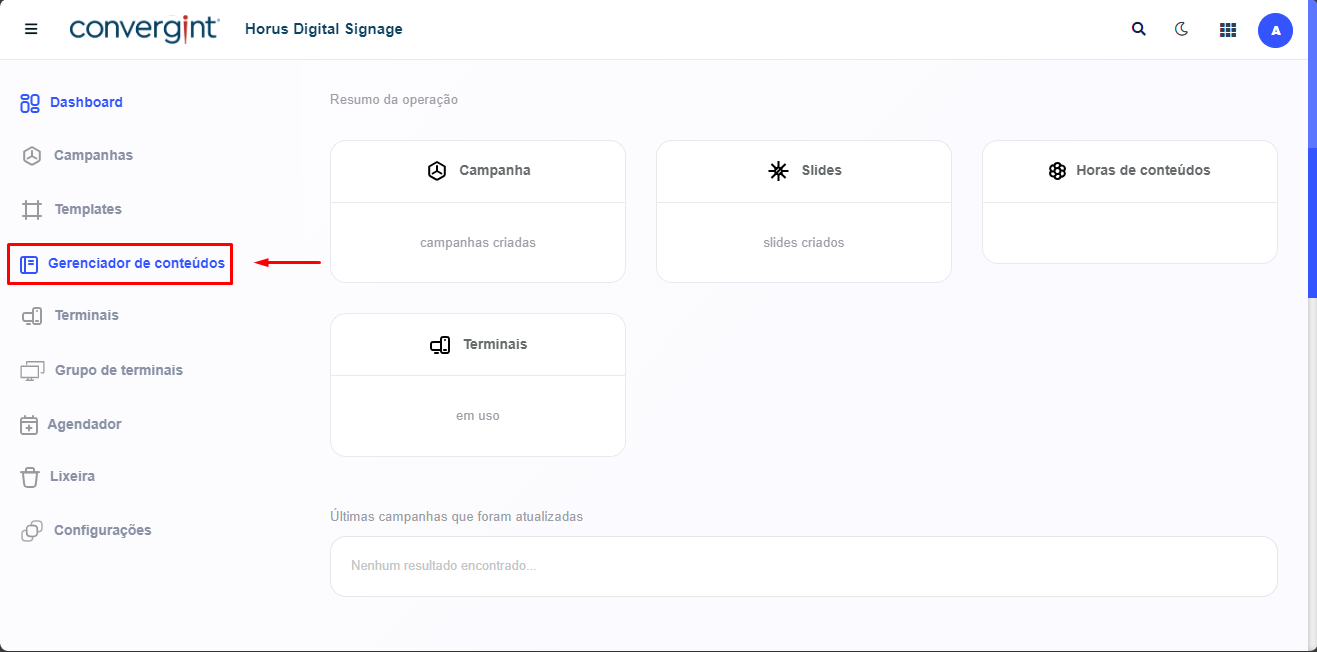Click the Configurações icon

[x=32, y=531]
